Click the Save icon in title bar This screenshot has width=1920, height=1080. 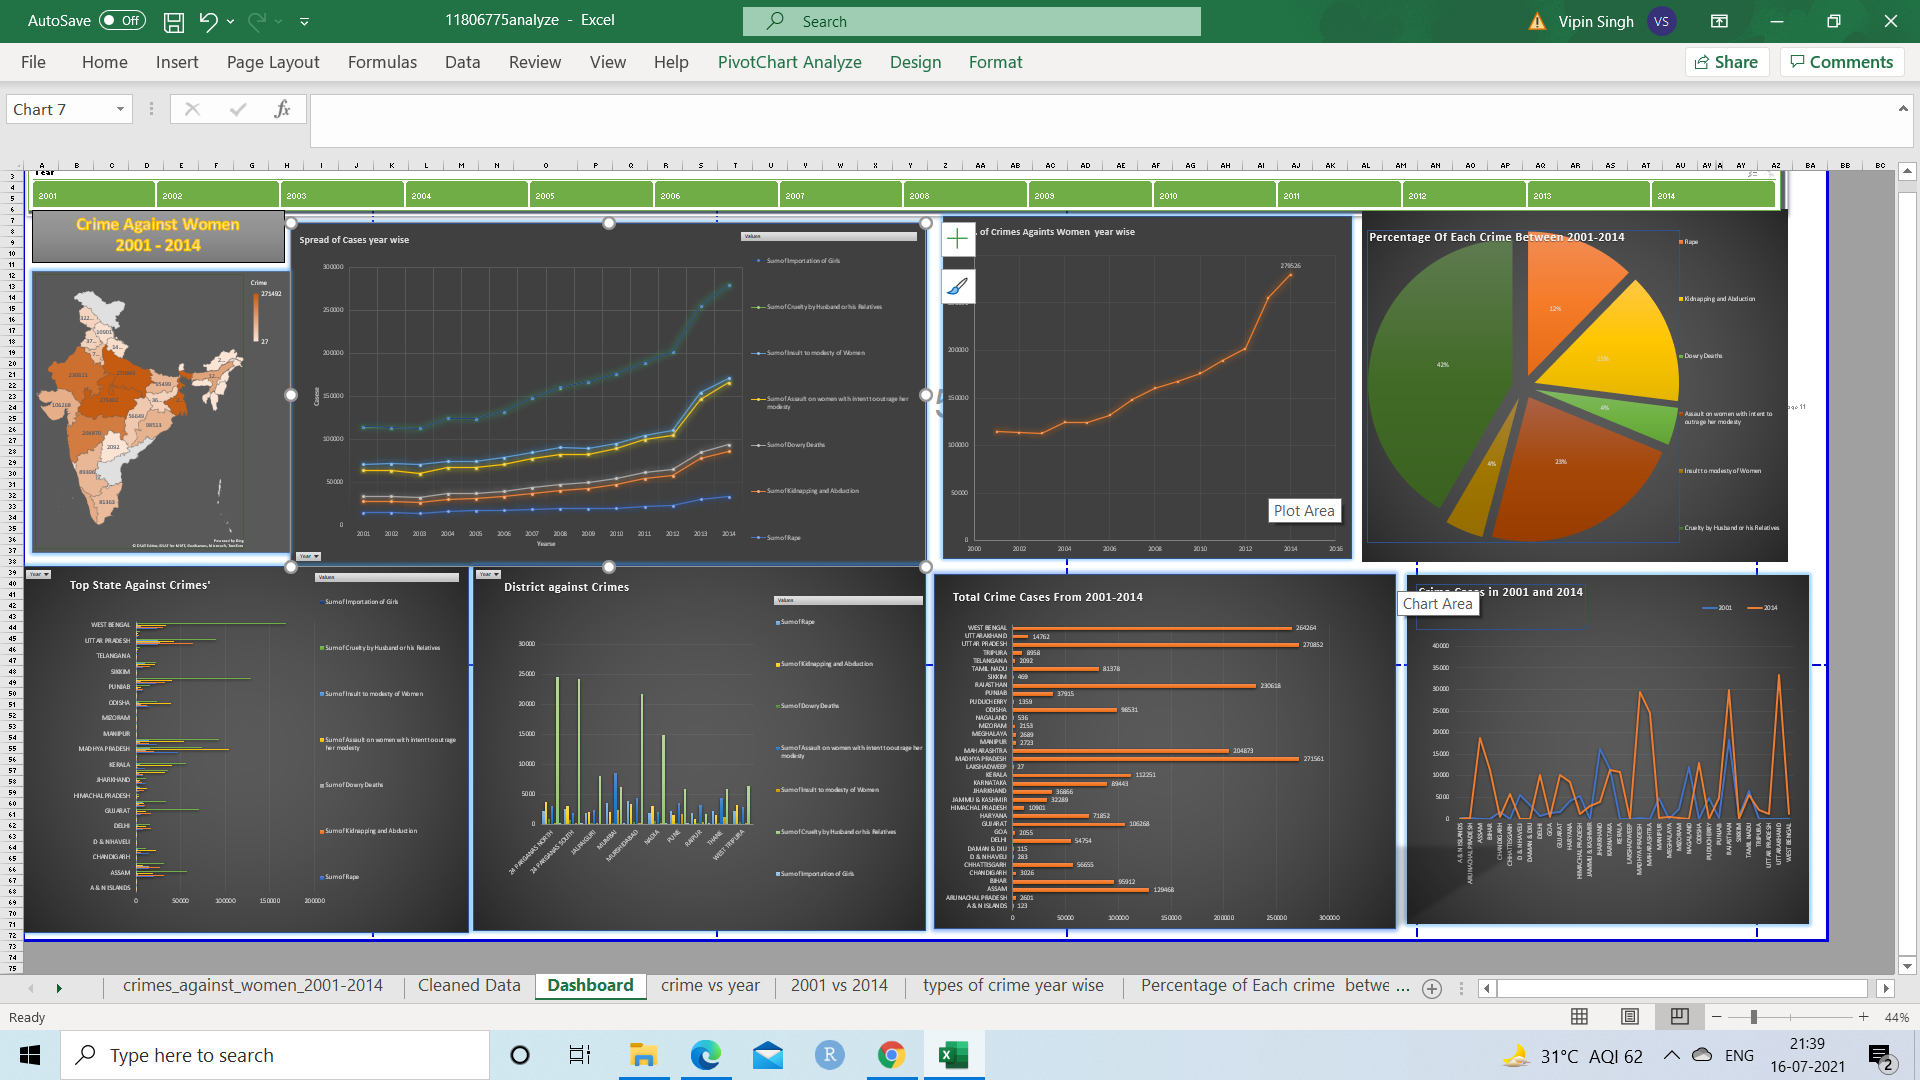click(x=174, y=21)
